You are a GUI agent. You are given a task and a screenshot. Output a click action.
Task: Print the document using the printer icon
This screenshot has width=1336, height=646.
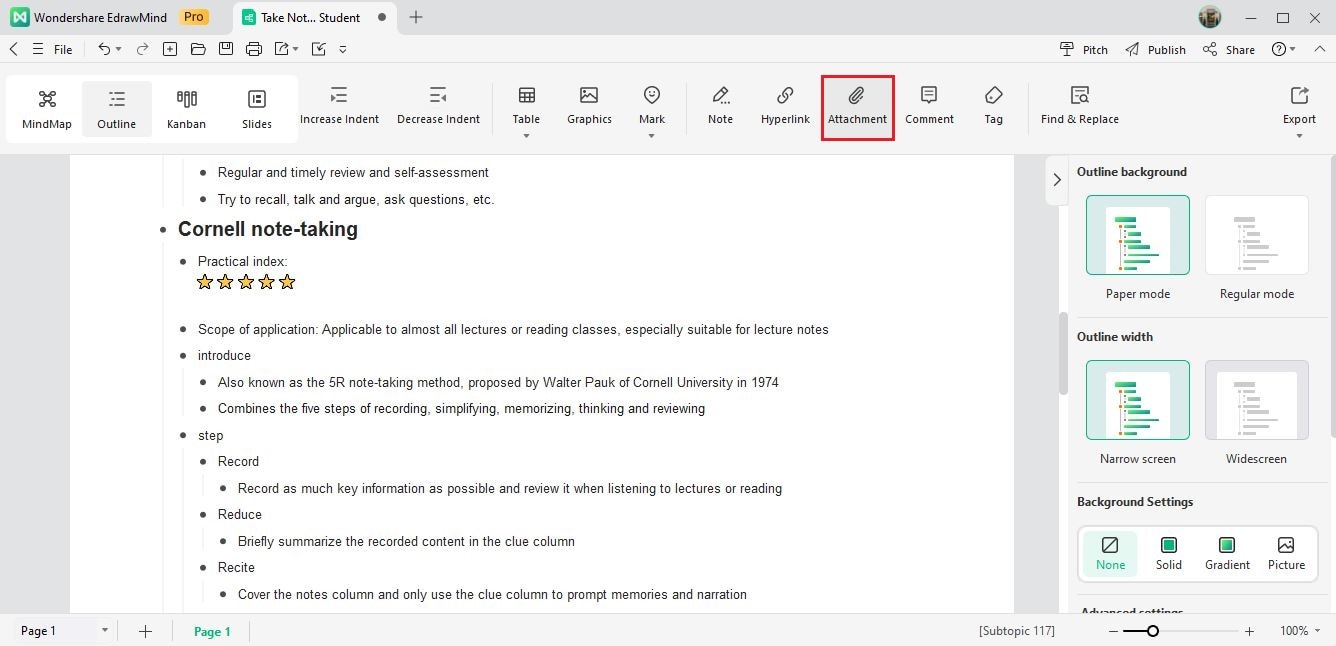(254, 49)
